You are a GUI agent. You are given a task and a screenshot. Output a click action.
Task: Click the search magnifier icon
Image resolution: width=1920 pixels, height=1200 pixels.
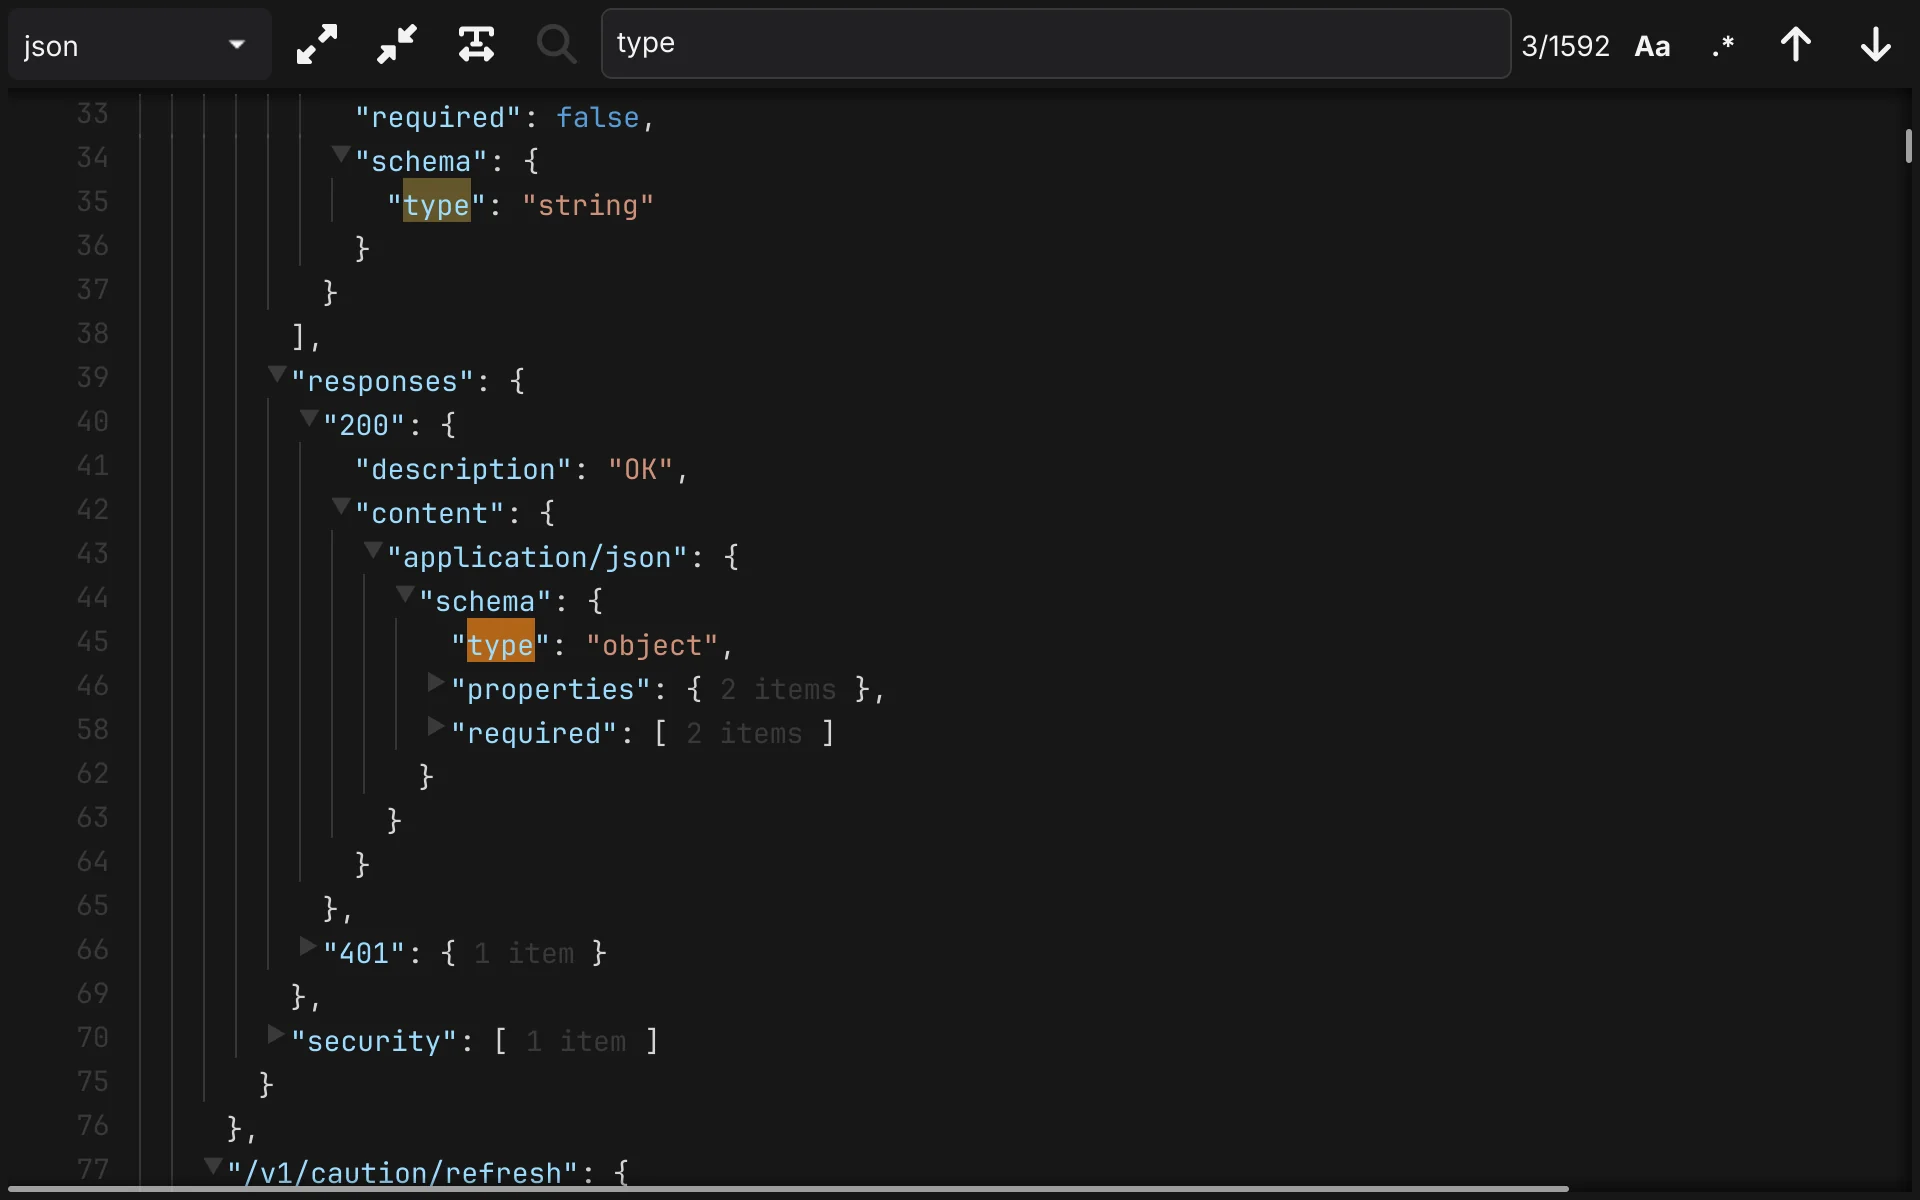point(556,45)
